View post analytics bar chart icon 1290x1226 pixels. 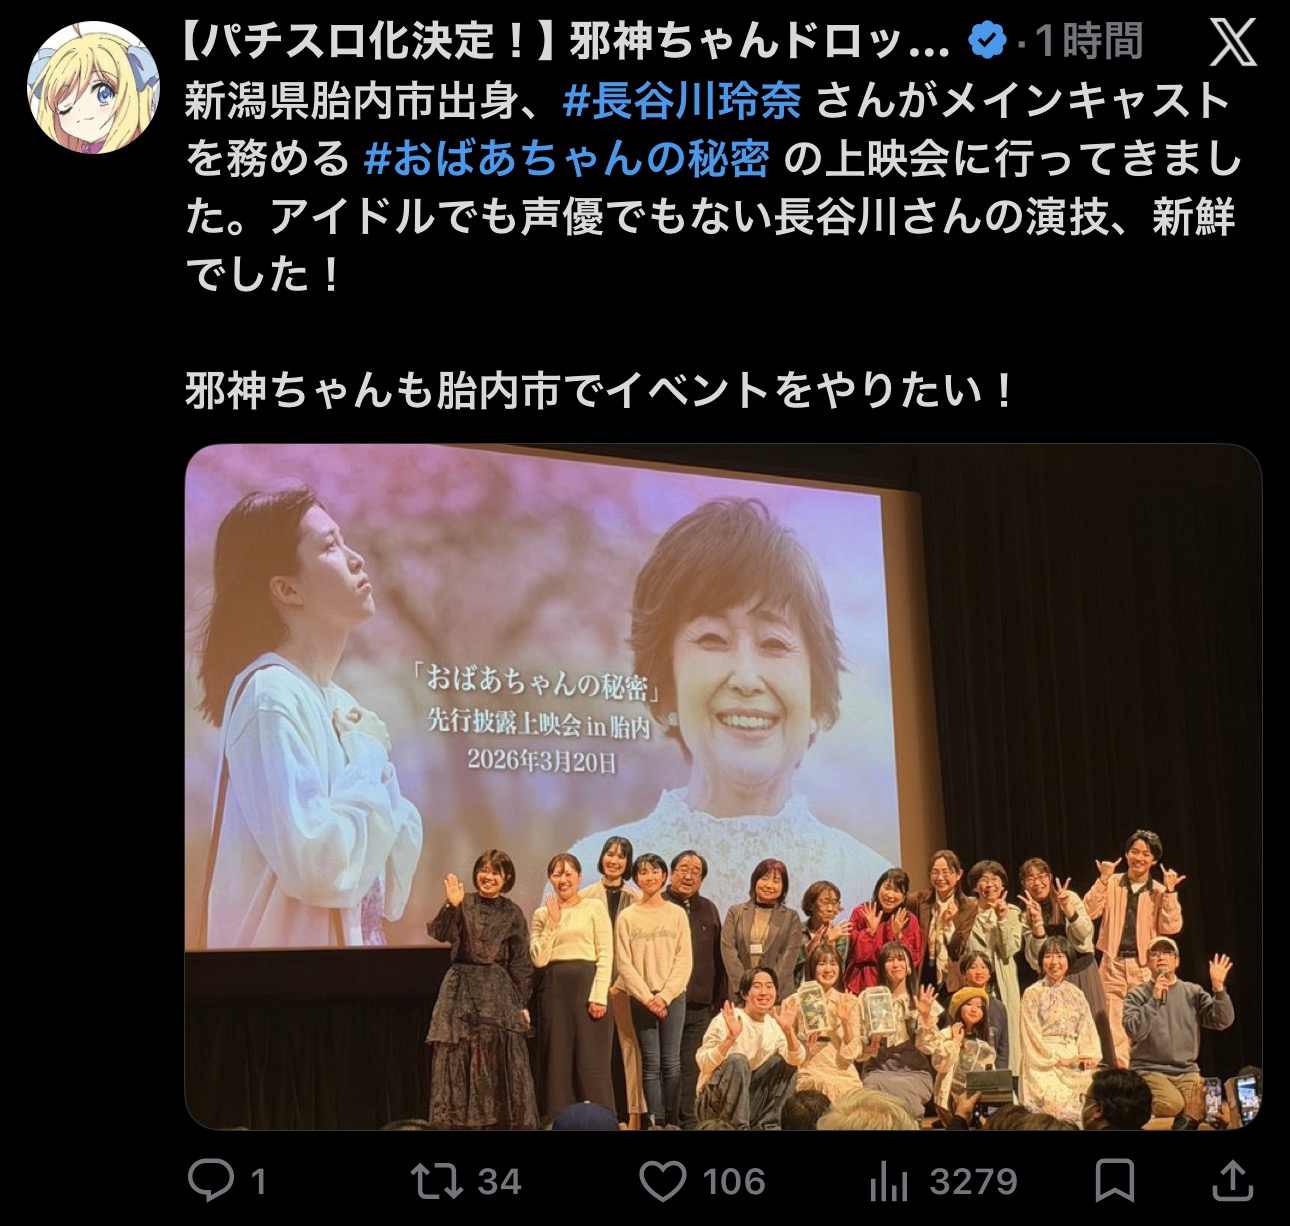(x=888, y=1182)
